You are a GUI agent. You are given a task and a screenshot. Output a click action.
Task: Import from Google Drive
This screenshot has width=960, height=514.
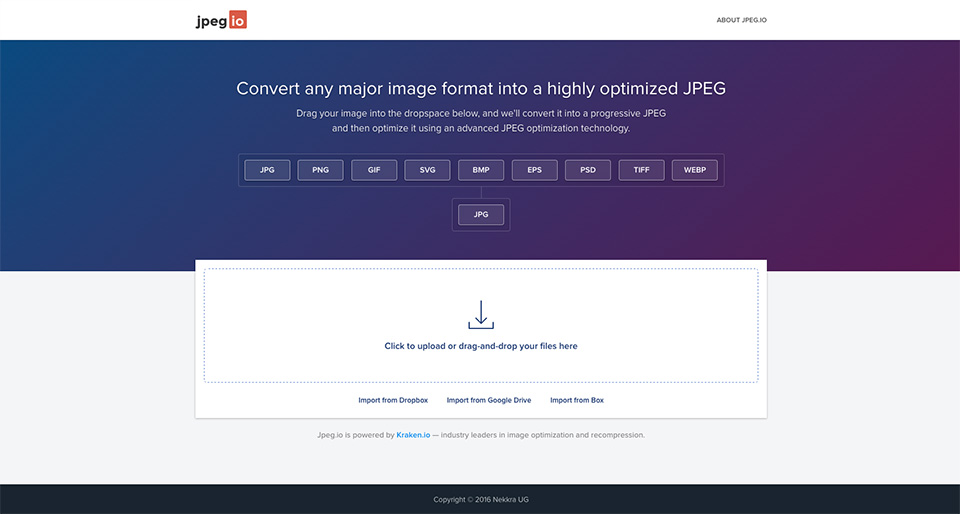[489, 400]
